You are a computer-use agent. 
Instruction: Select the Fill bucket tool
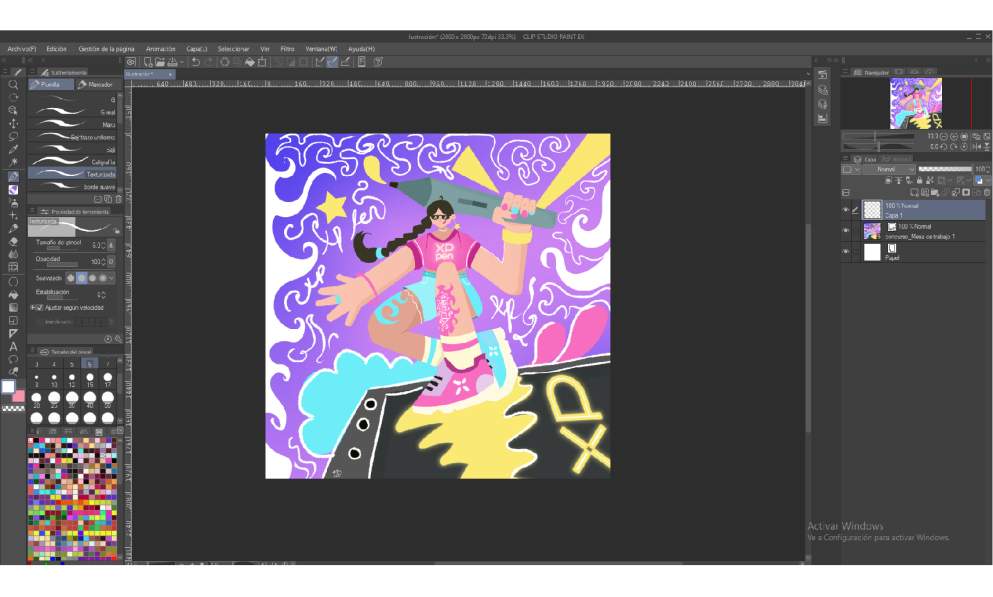[13, 294]
